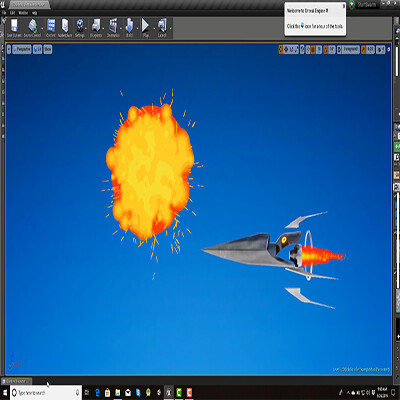Click the Build toolbar icon

[129, 28]
